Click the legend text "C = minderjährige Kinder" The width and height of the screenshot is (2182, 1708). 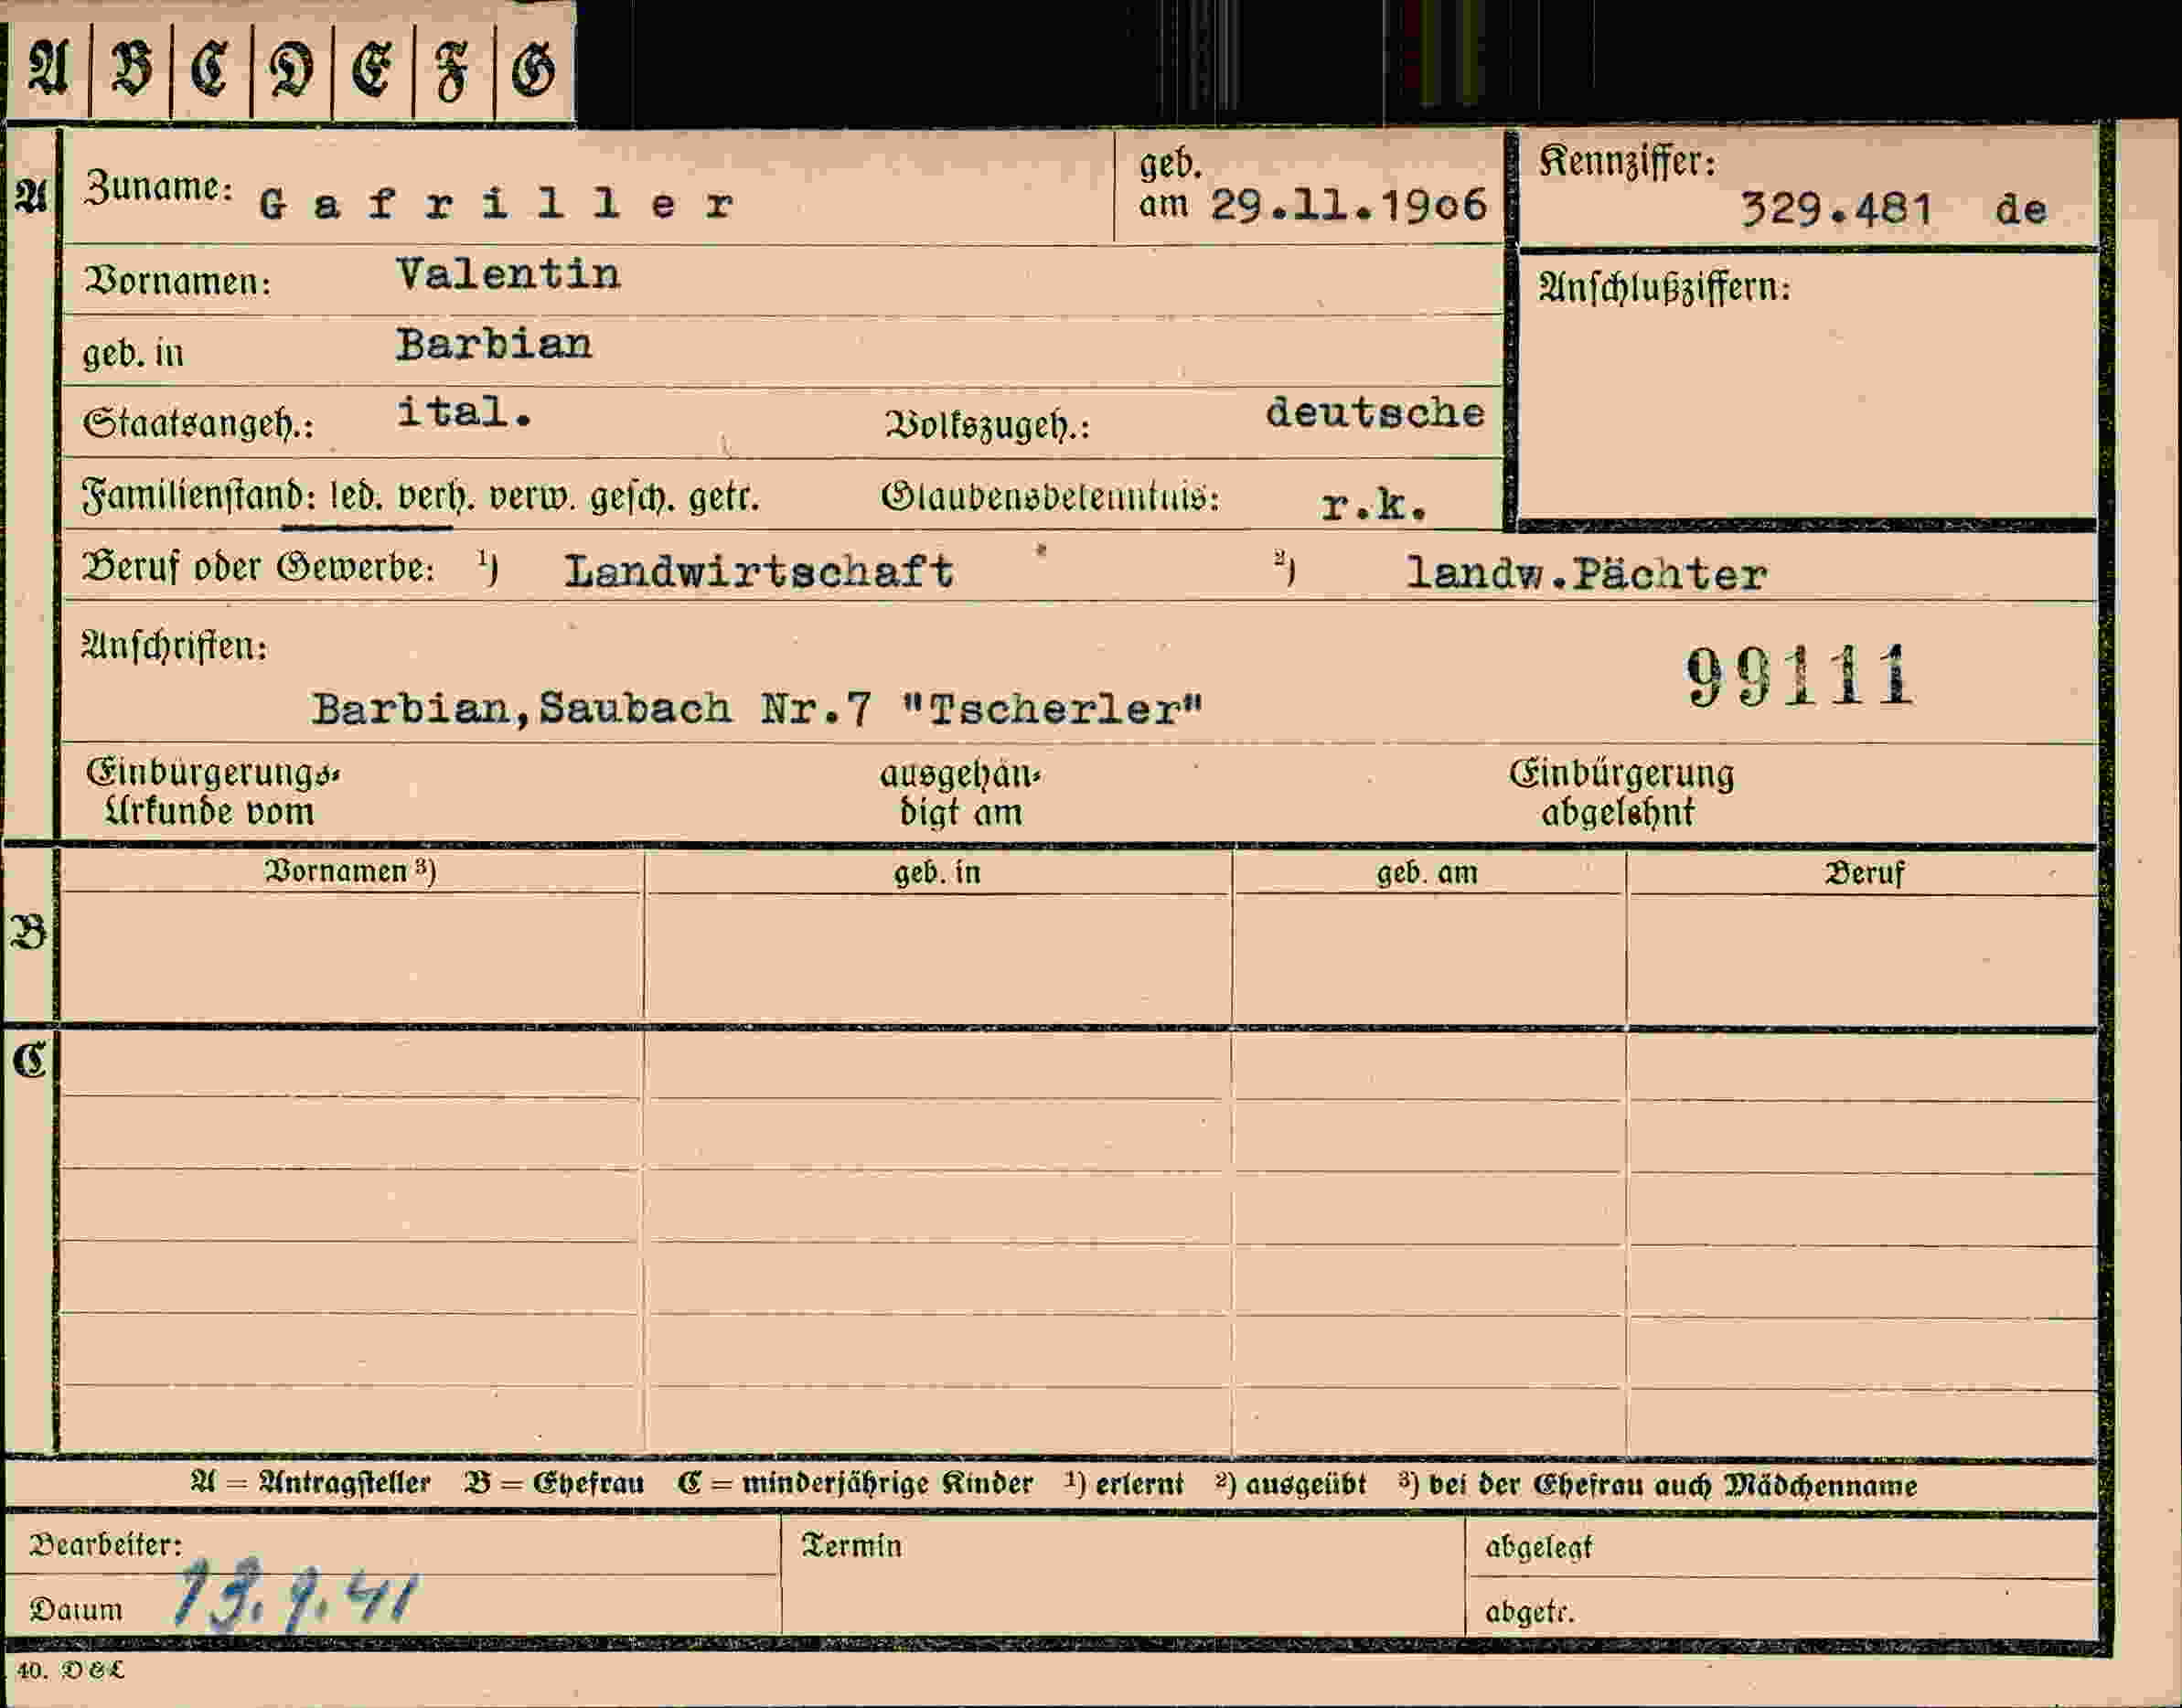tap(855, 1483)
